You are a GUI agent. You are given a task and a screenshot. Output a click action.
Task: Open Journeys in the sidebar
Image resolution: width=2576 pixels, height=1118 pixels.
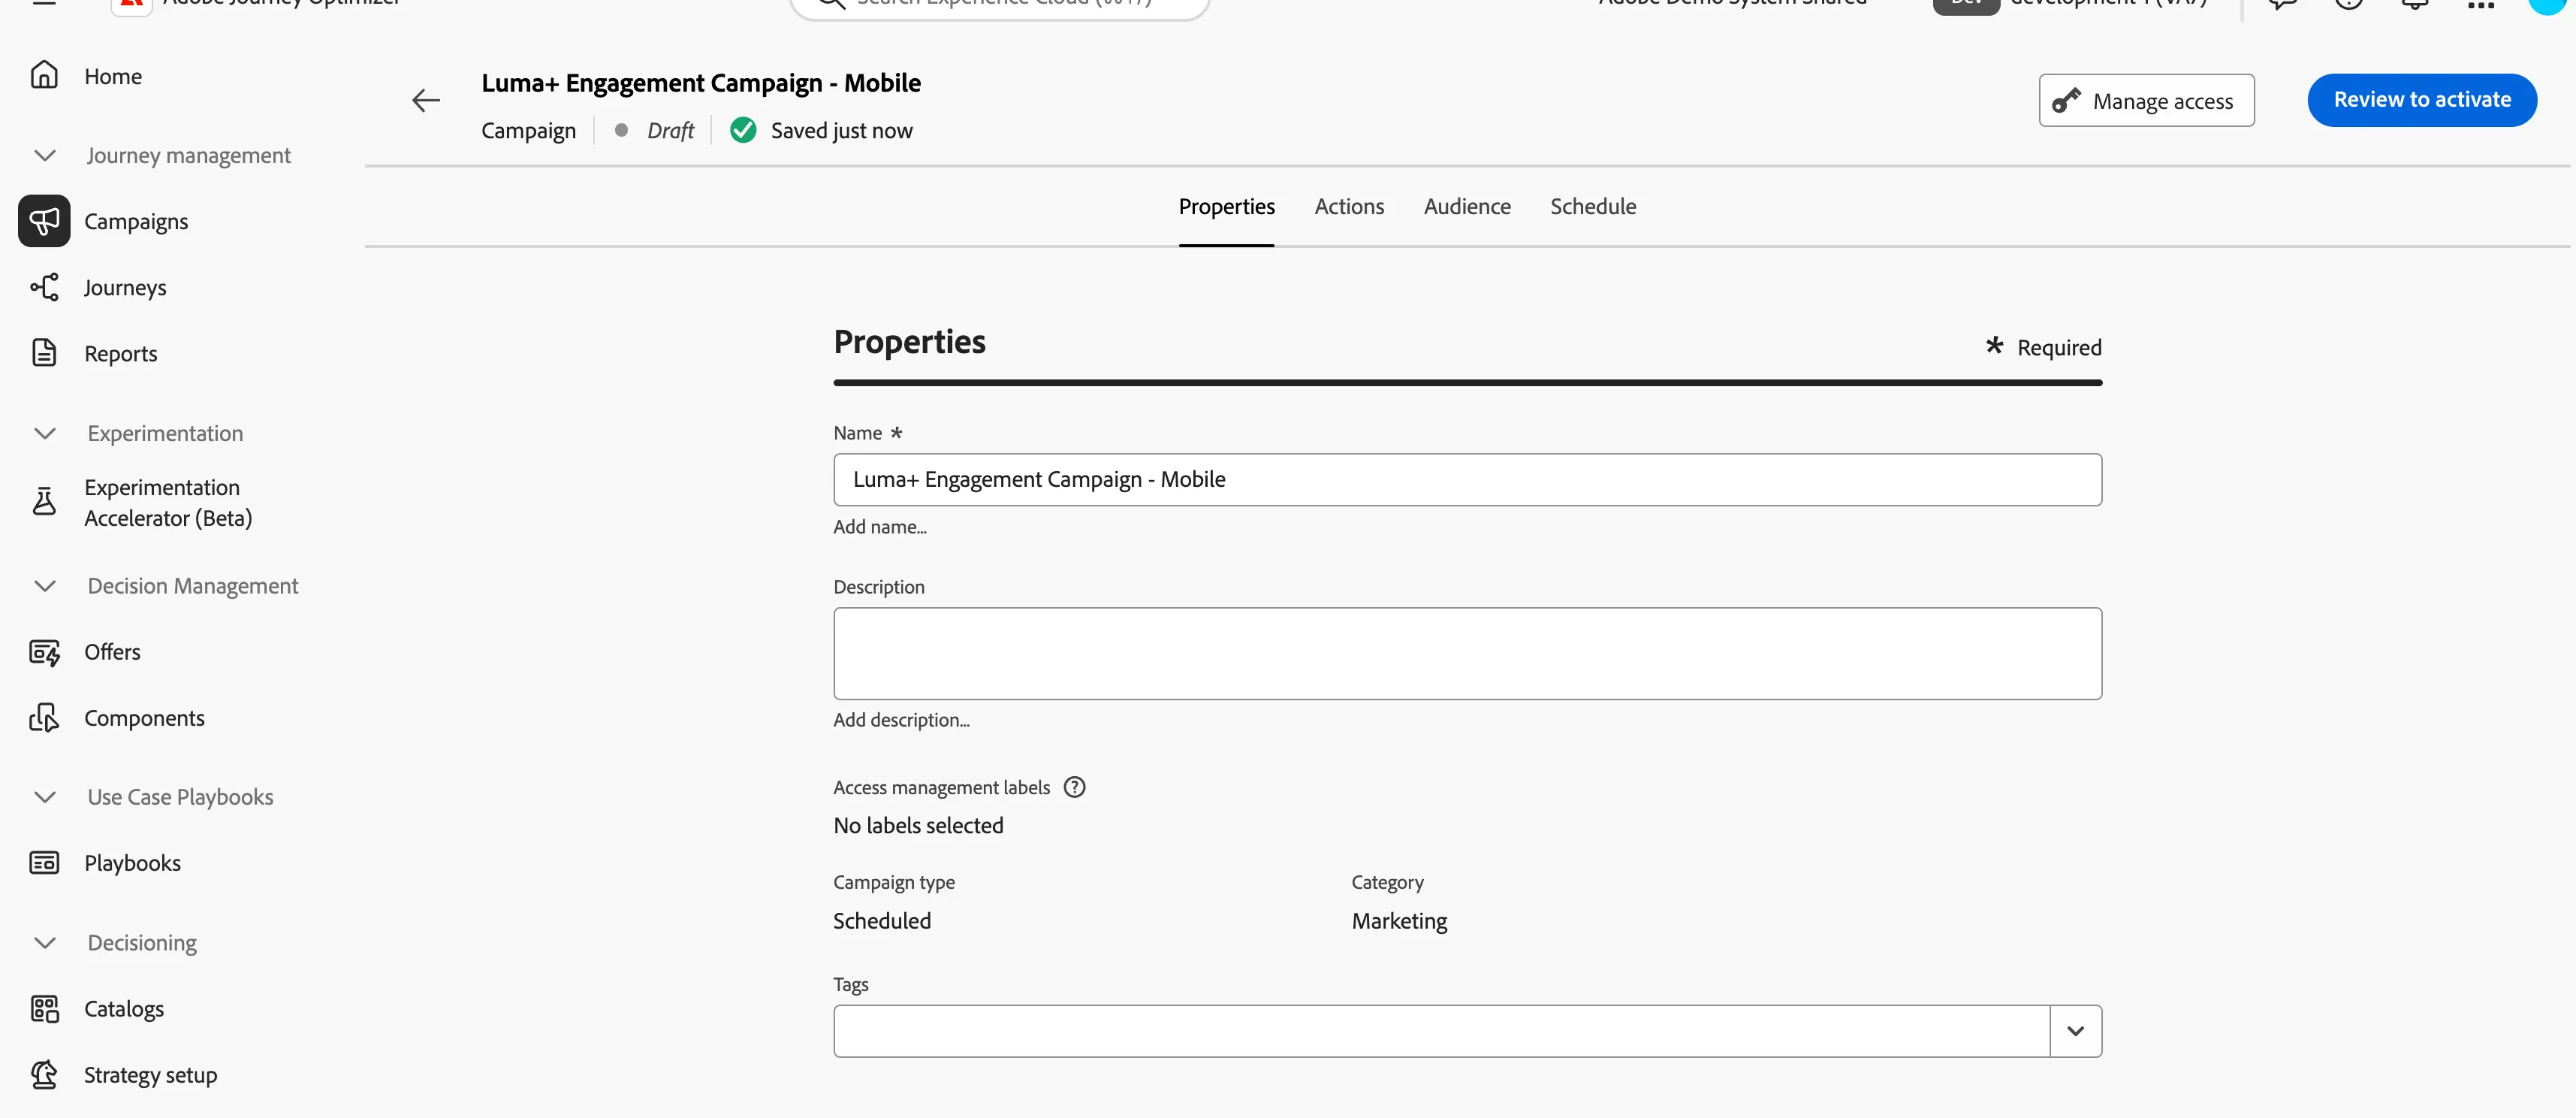coord(125,288)
